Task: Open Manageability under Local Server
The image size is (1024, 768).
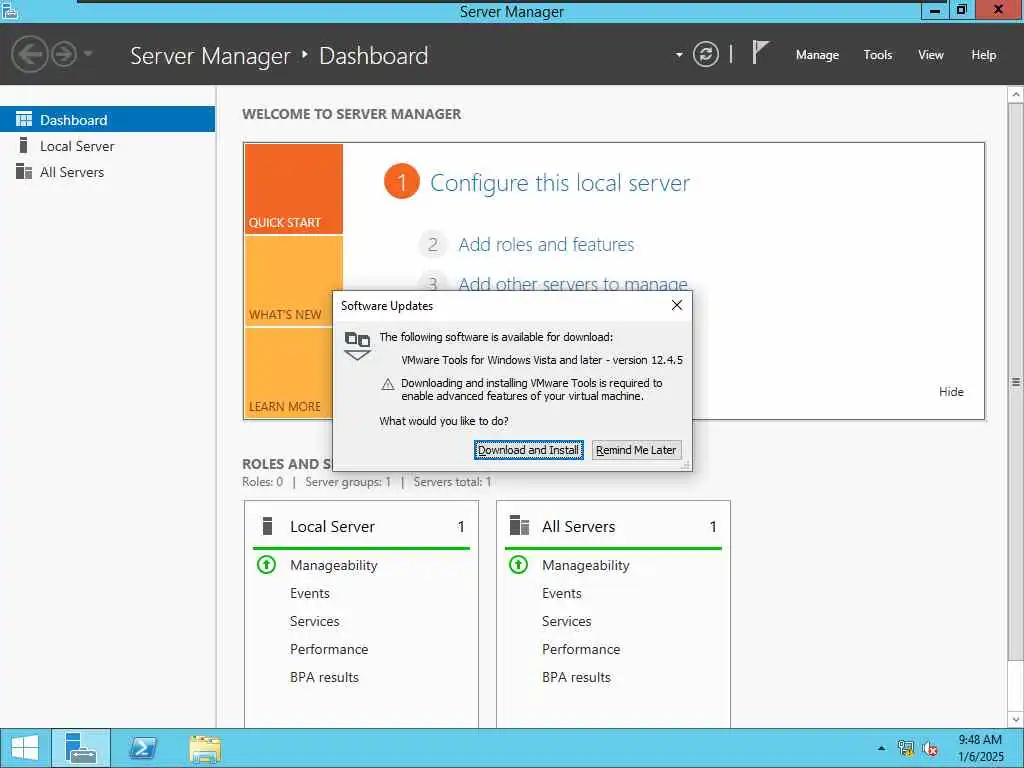Action: [x=333, y=565]
